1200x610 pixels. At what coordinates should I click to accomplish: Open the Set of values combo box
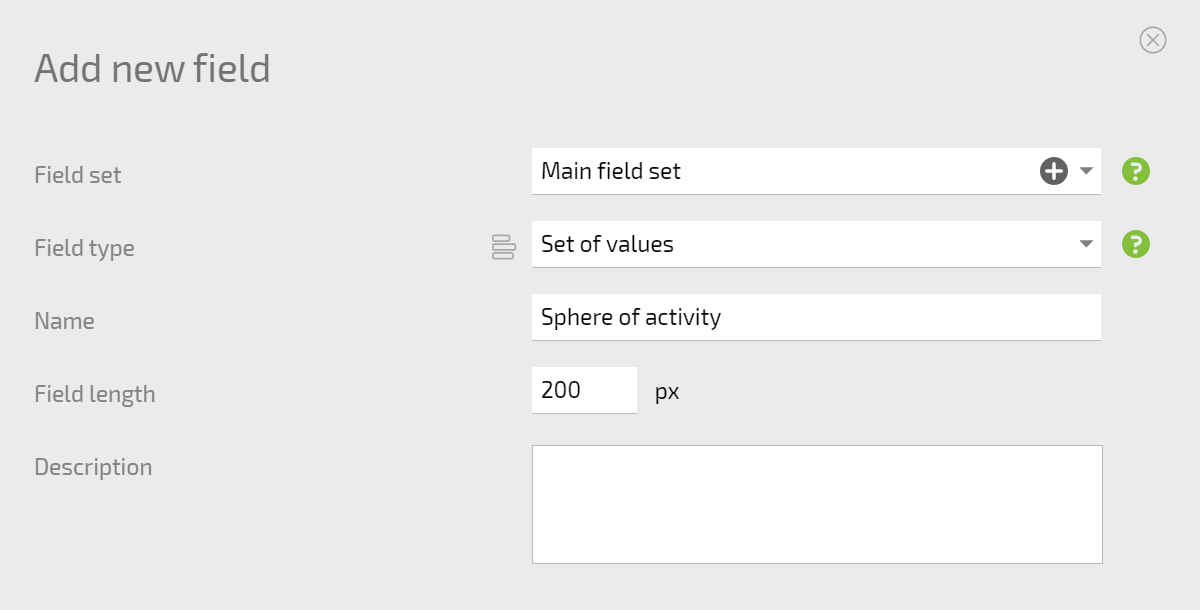816,244
